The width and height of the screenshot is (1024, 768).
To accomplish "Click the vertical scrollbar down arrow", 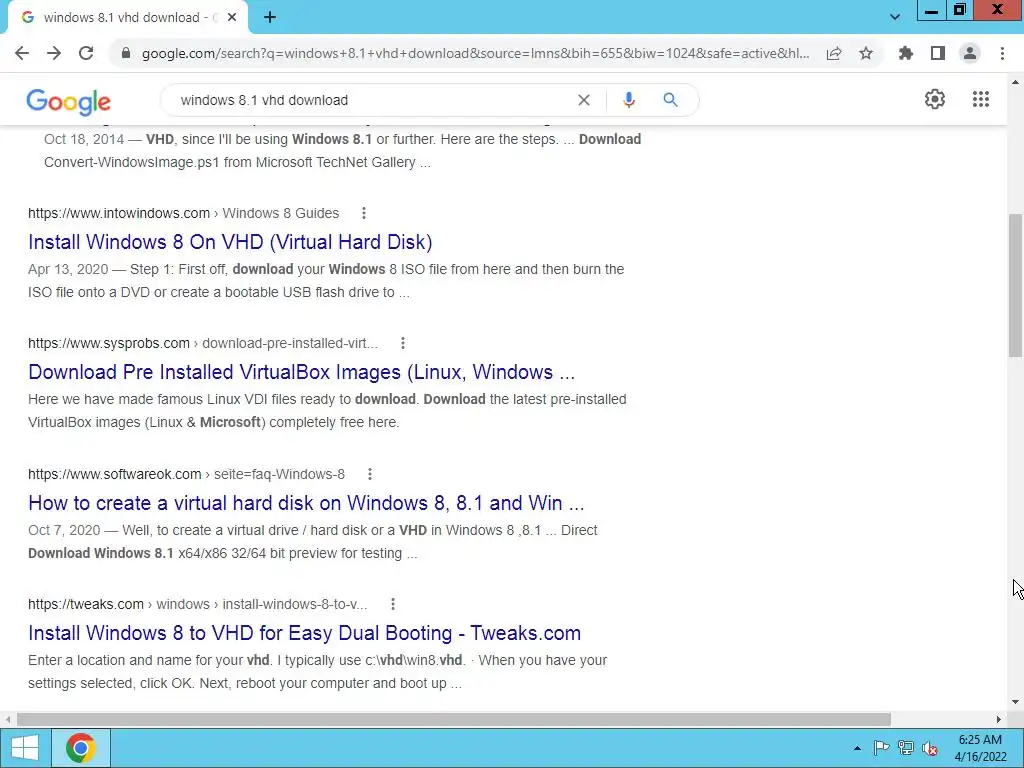I will [x=1016, y=703].
